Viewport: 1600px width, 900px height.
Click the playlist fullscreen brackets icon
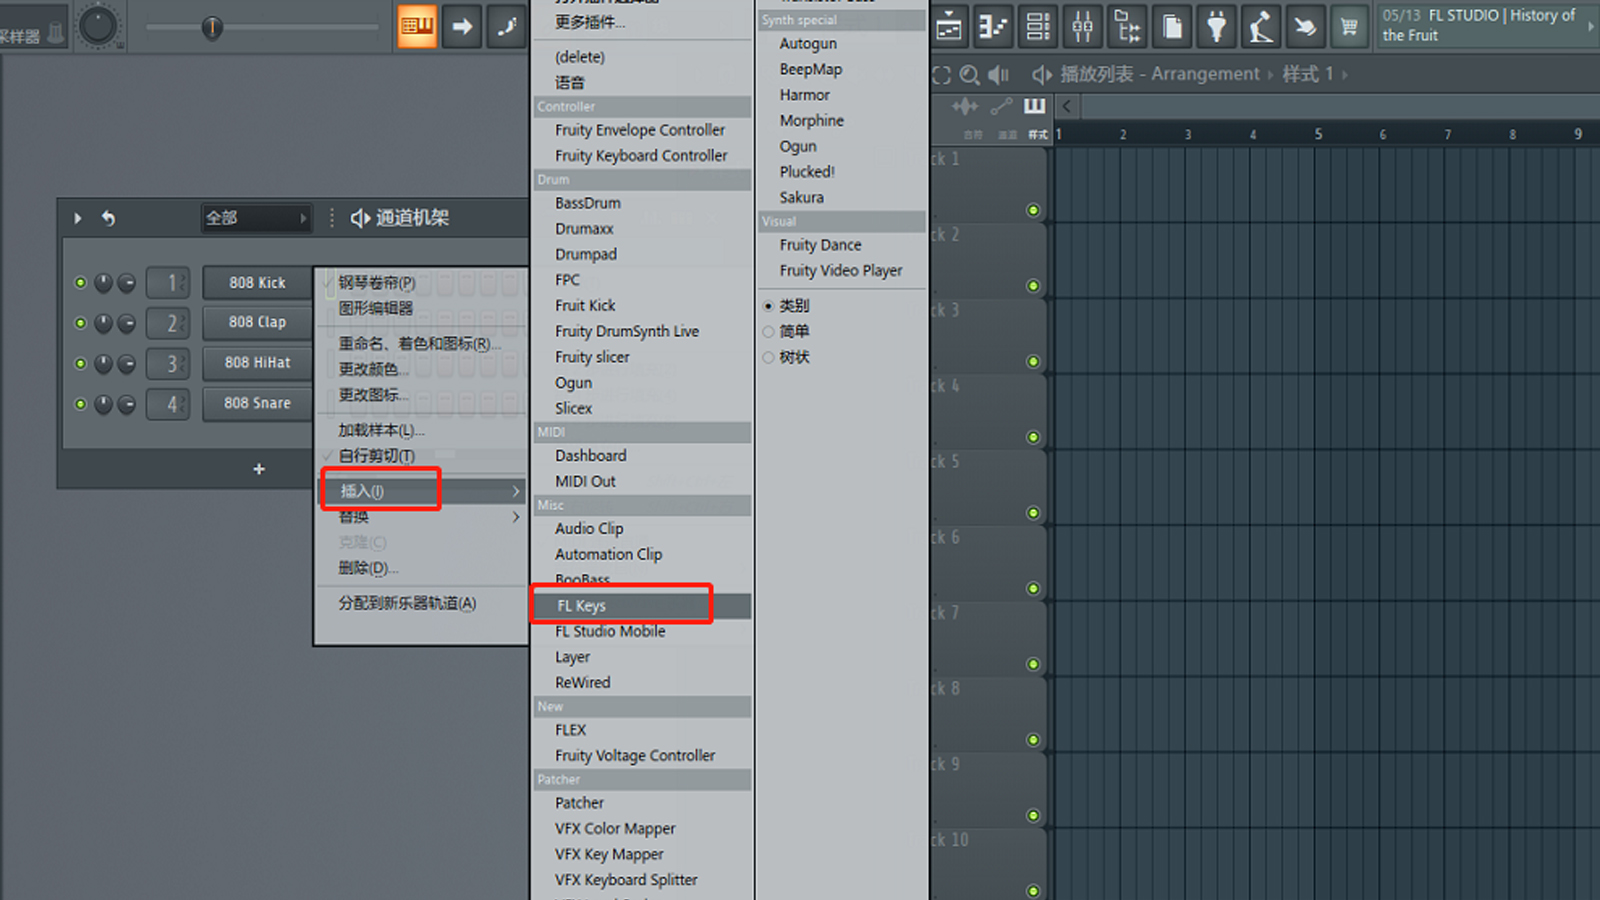(x=941, y=75)
